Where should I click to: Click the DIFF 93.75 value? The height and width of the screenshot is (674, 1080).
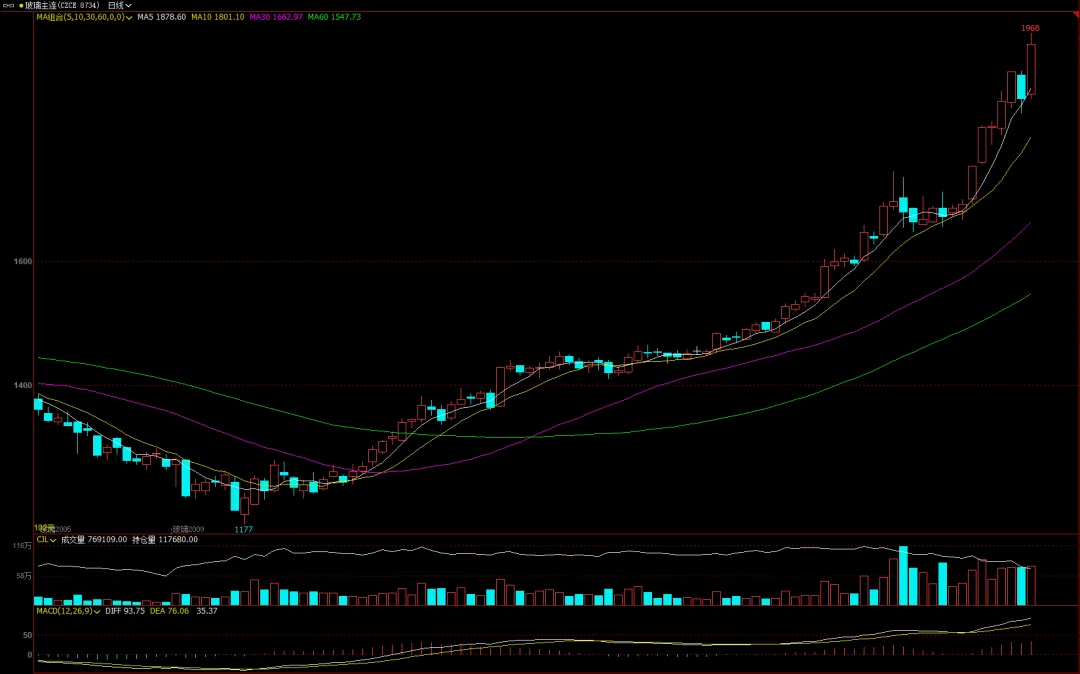point(125,611)
